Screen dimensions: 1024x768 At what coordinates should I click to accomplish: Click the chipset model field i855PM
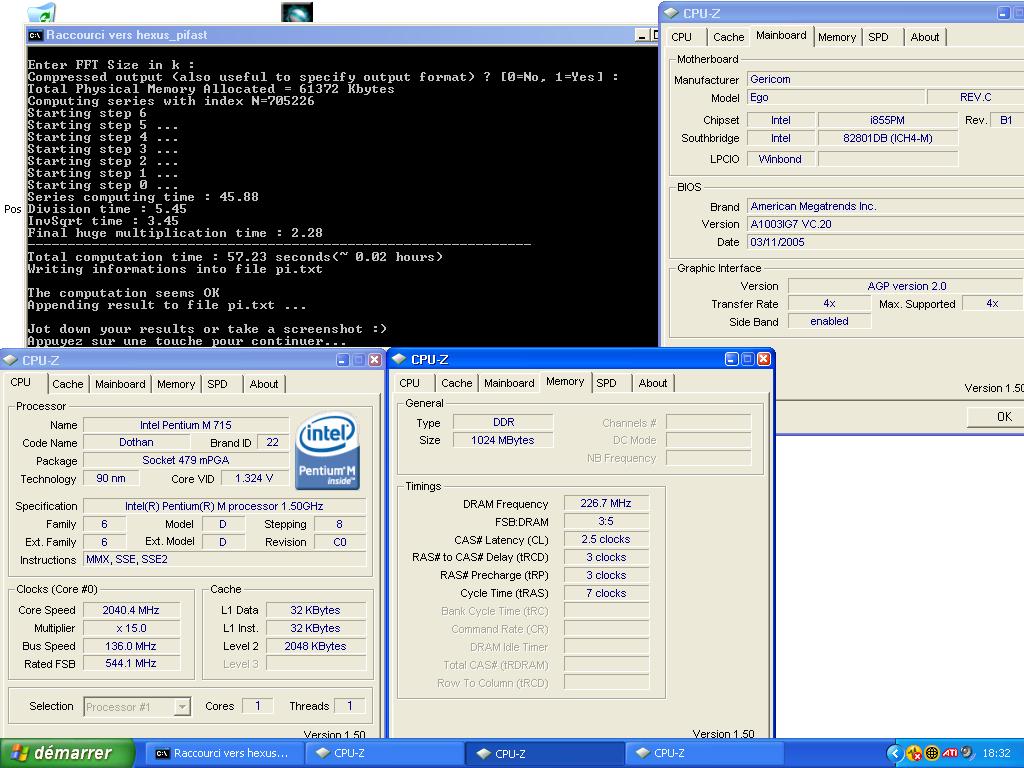(x=888, y=120)
